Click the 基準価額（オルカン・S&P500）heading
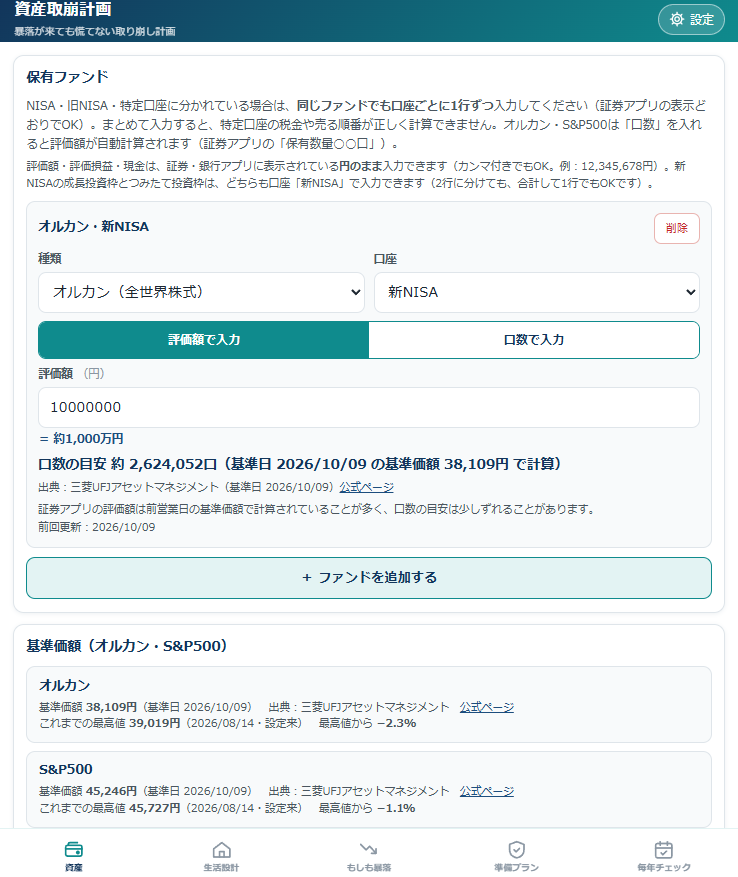Screen dimensions: 738x877 pos(127,646)
